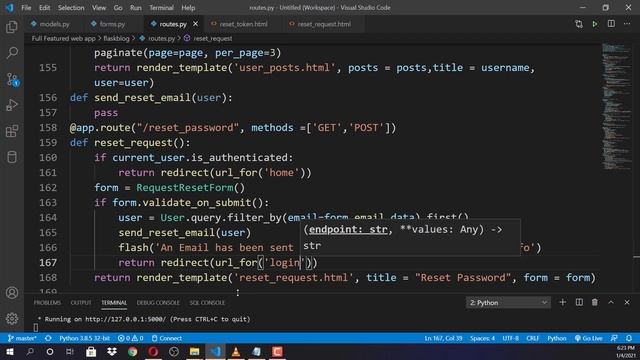
Task: Open the Terminal menu
Action: click(161, 8)
